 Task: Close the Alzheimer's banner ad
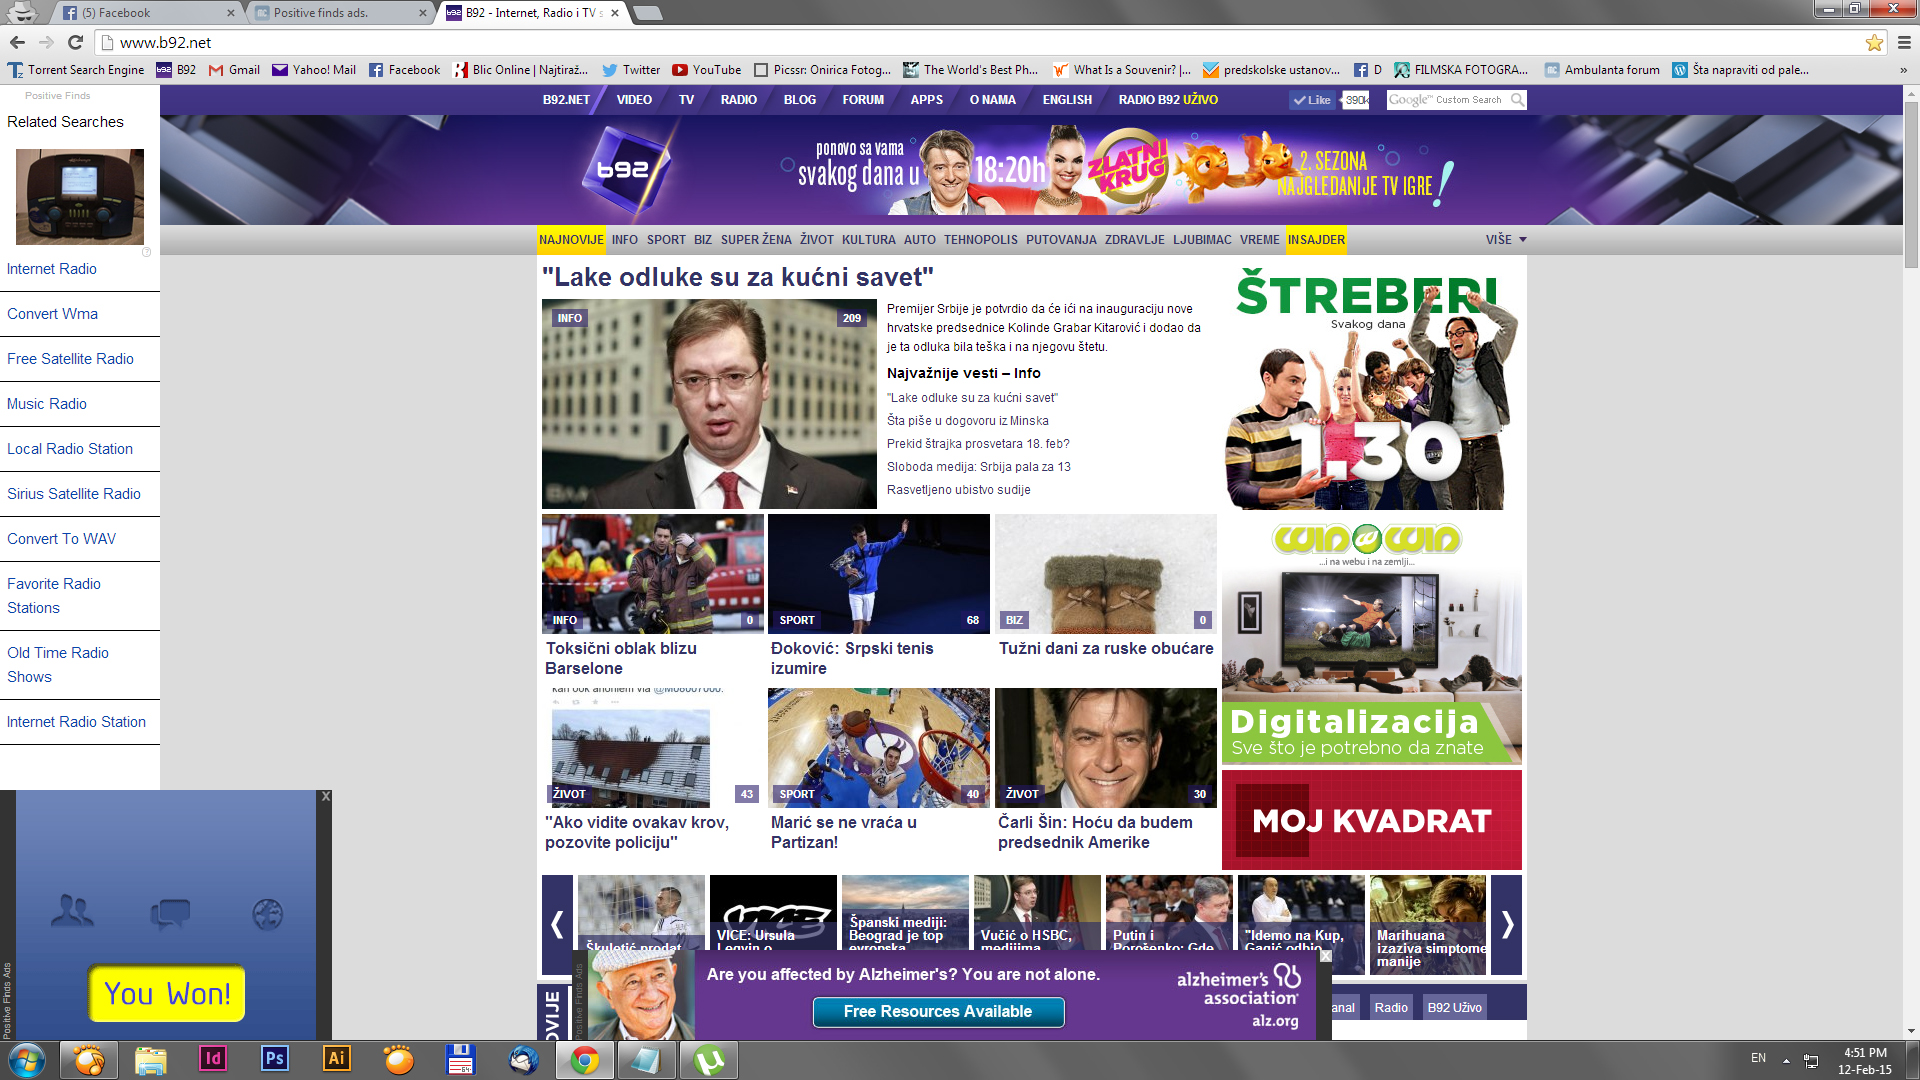(1326, 956)
